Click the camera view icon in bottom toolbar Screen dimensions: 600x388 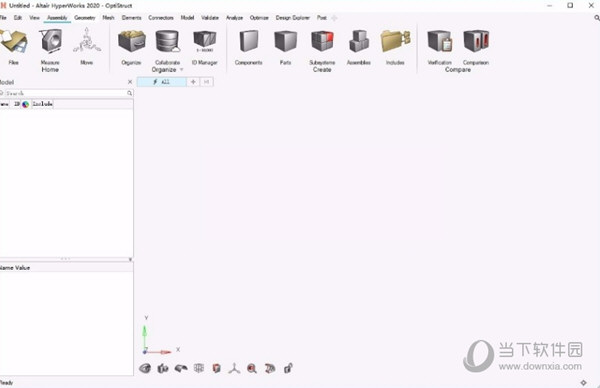coord(163,368)
